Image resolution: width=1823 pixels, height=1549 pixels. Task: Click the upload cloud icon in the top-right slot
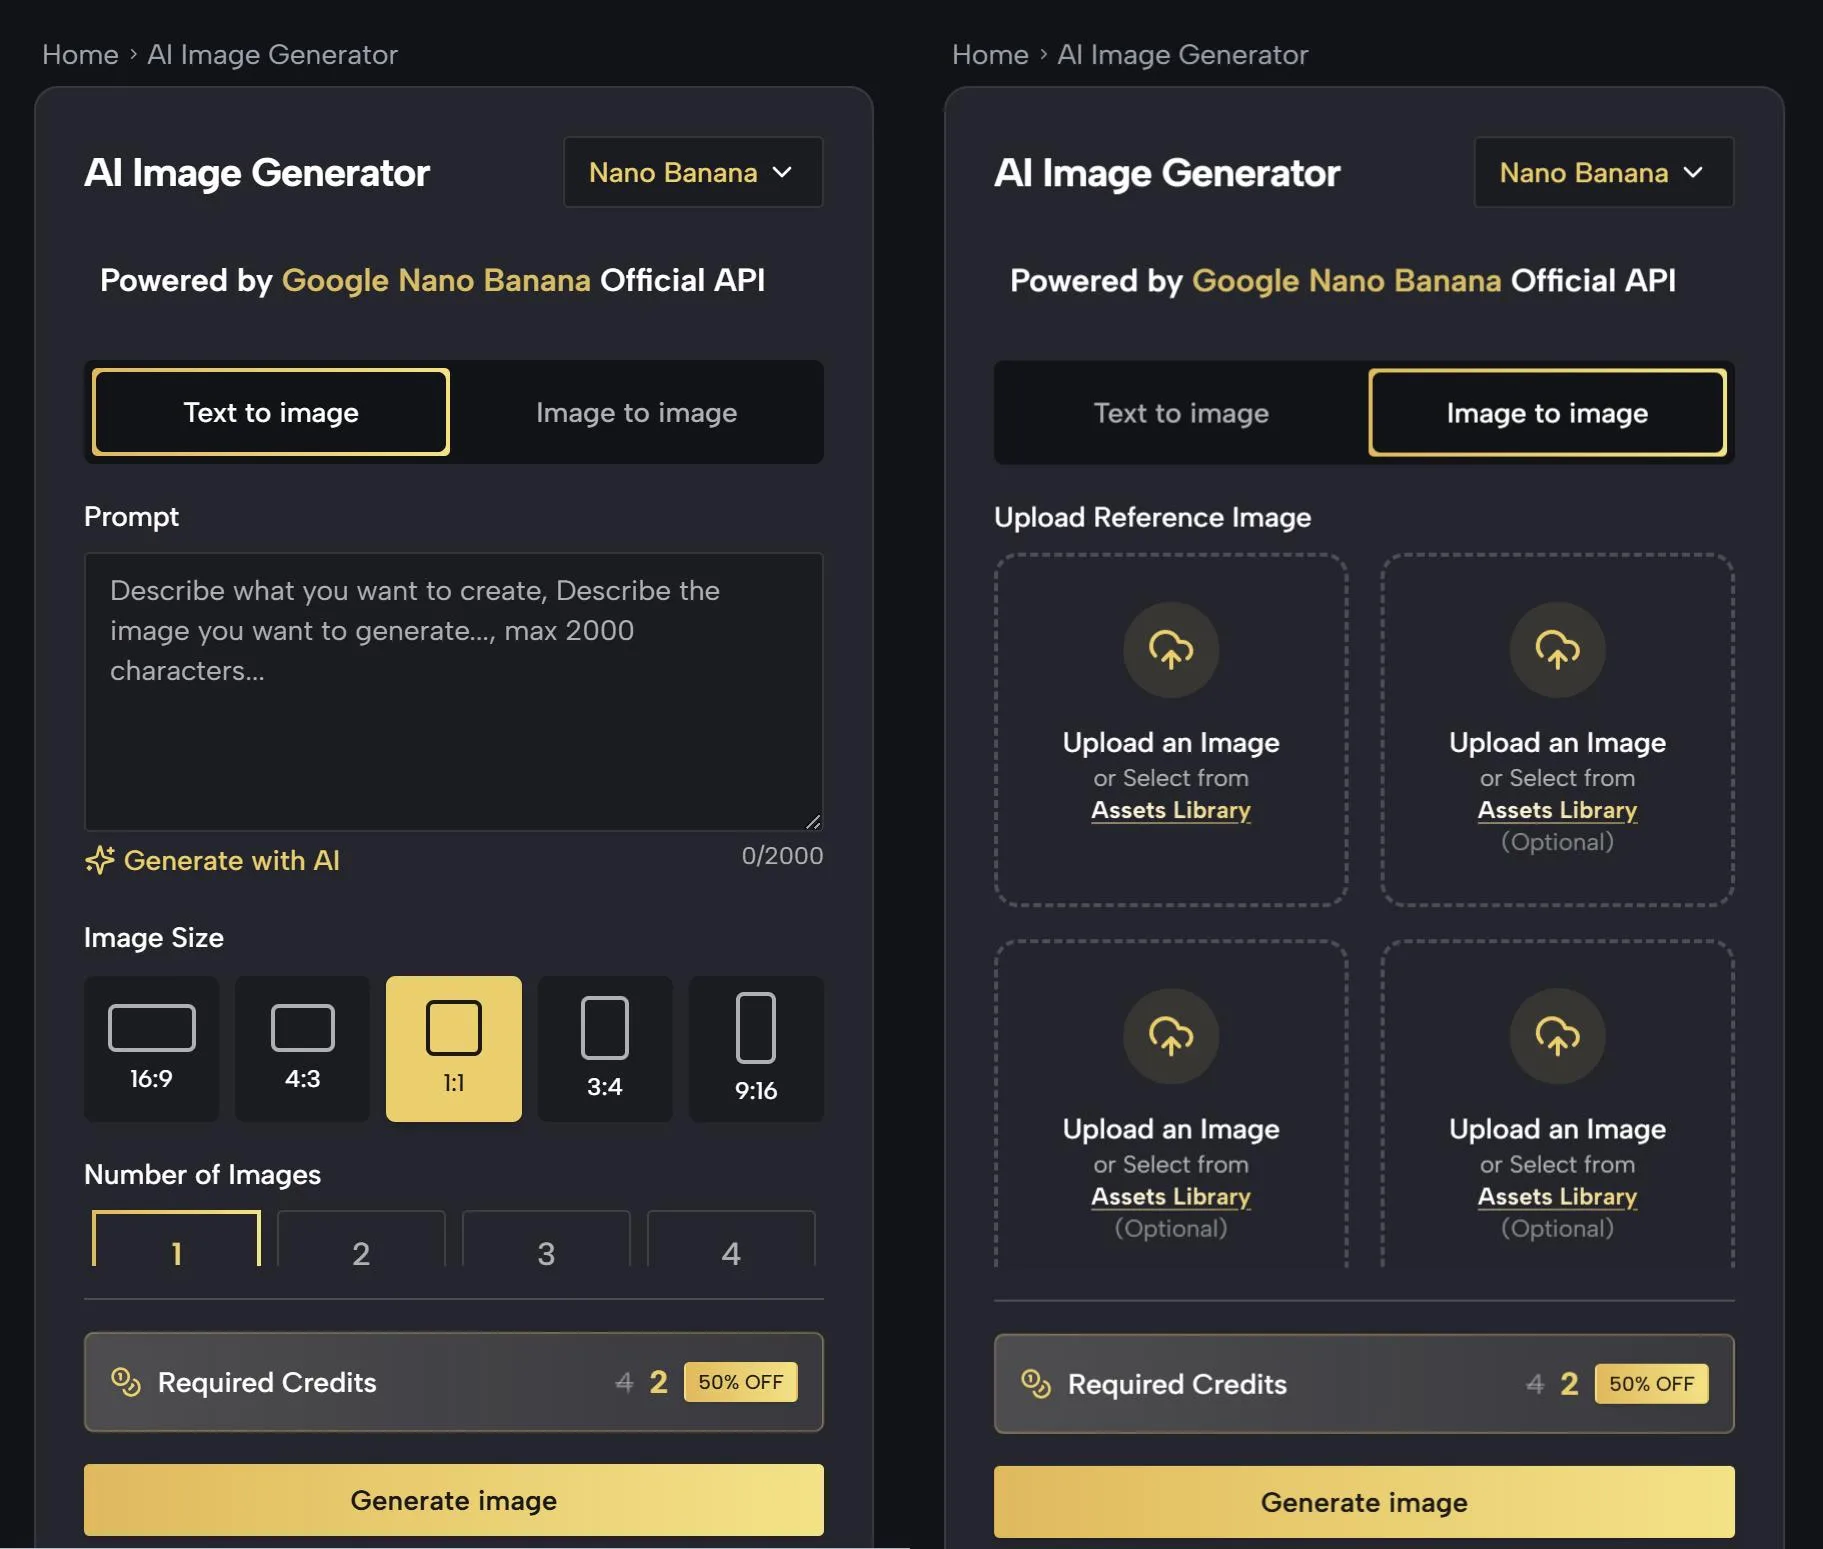click(x=1558, y=650)
